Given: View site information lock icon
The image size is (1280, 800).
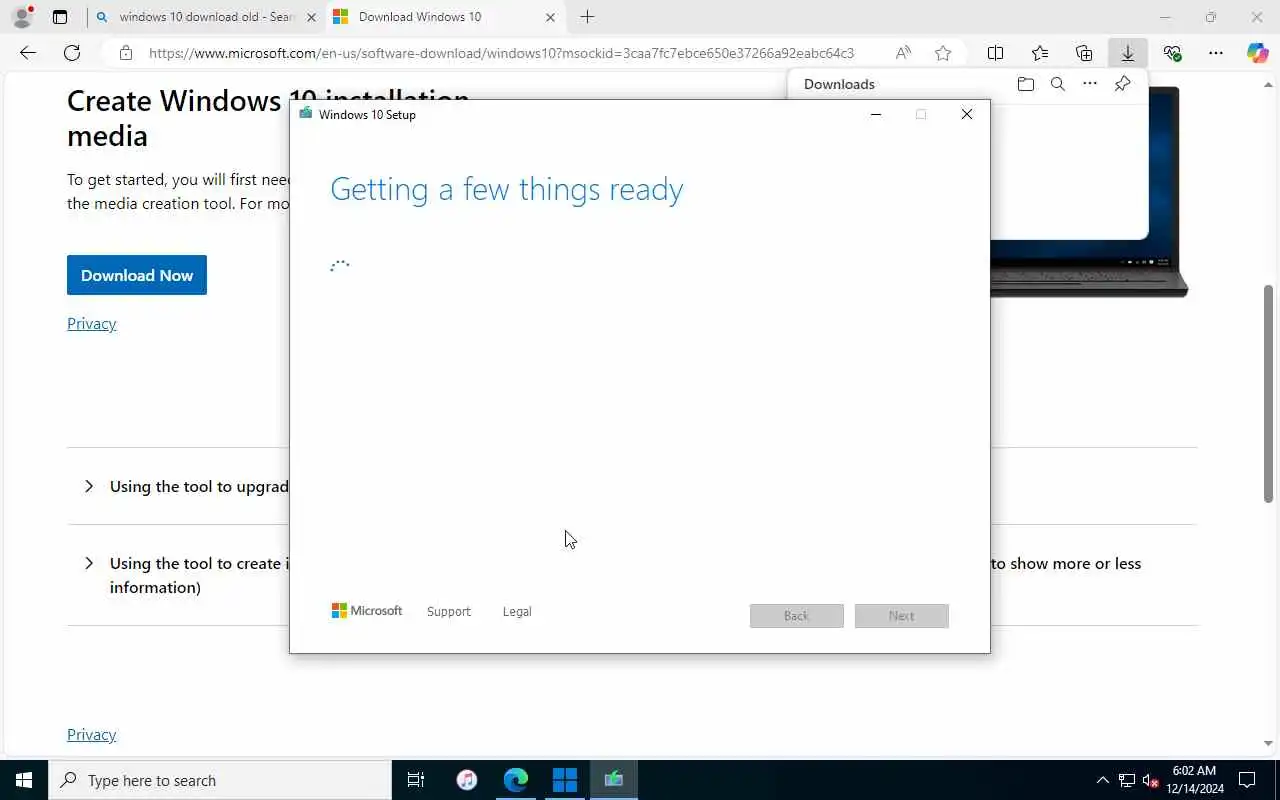Looking at the screenshot, I should 125,53.
